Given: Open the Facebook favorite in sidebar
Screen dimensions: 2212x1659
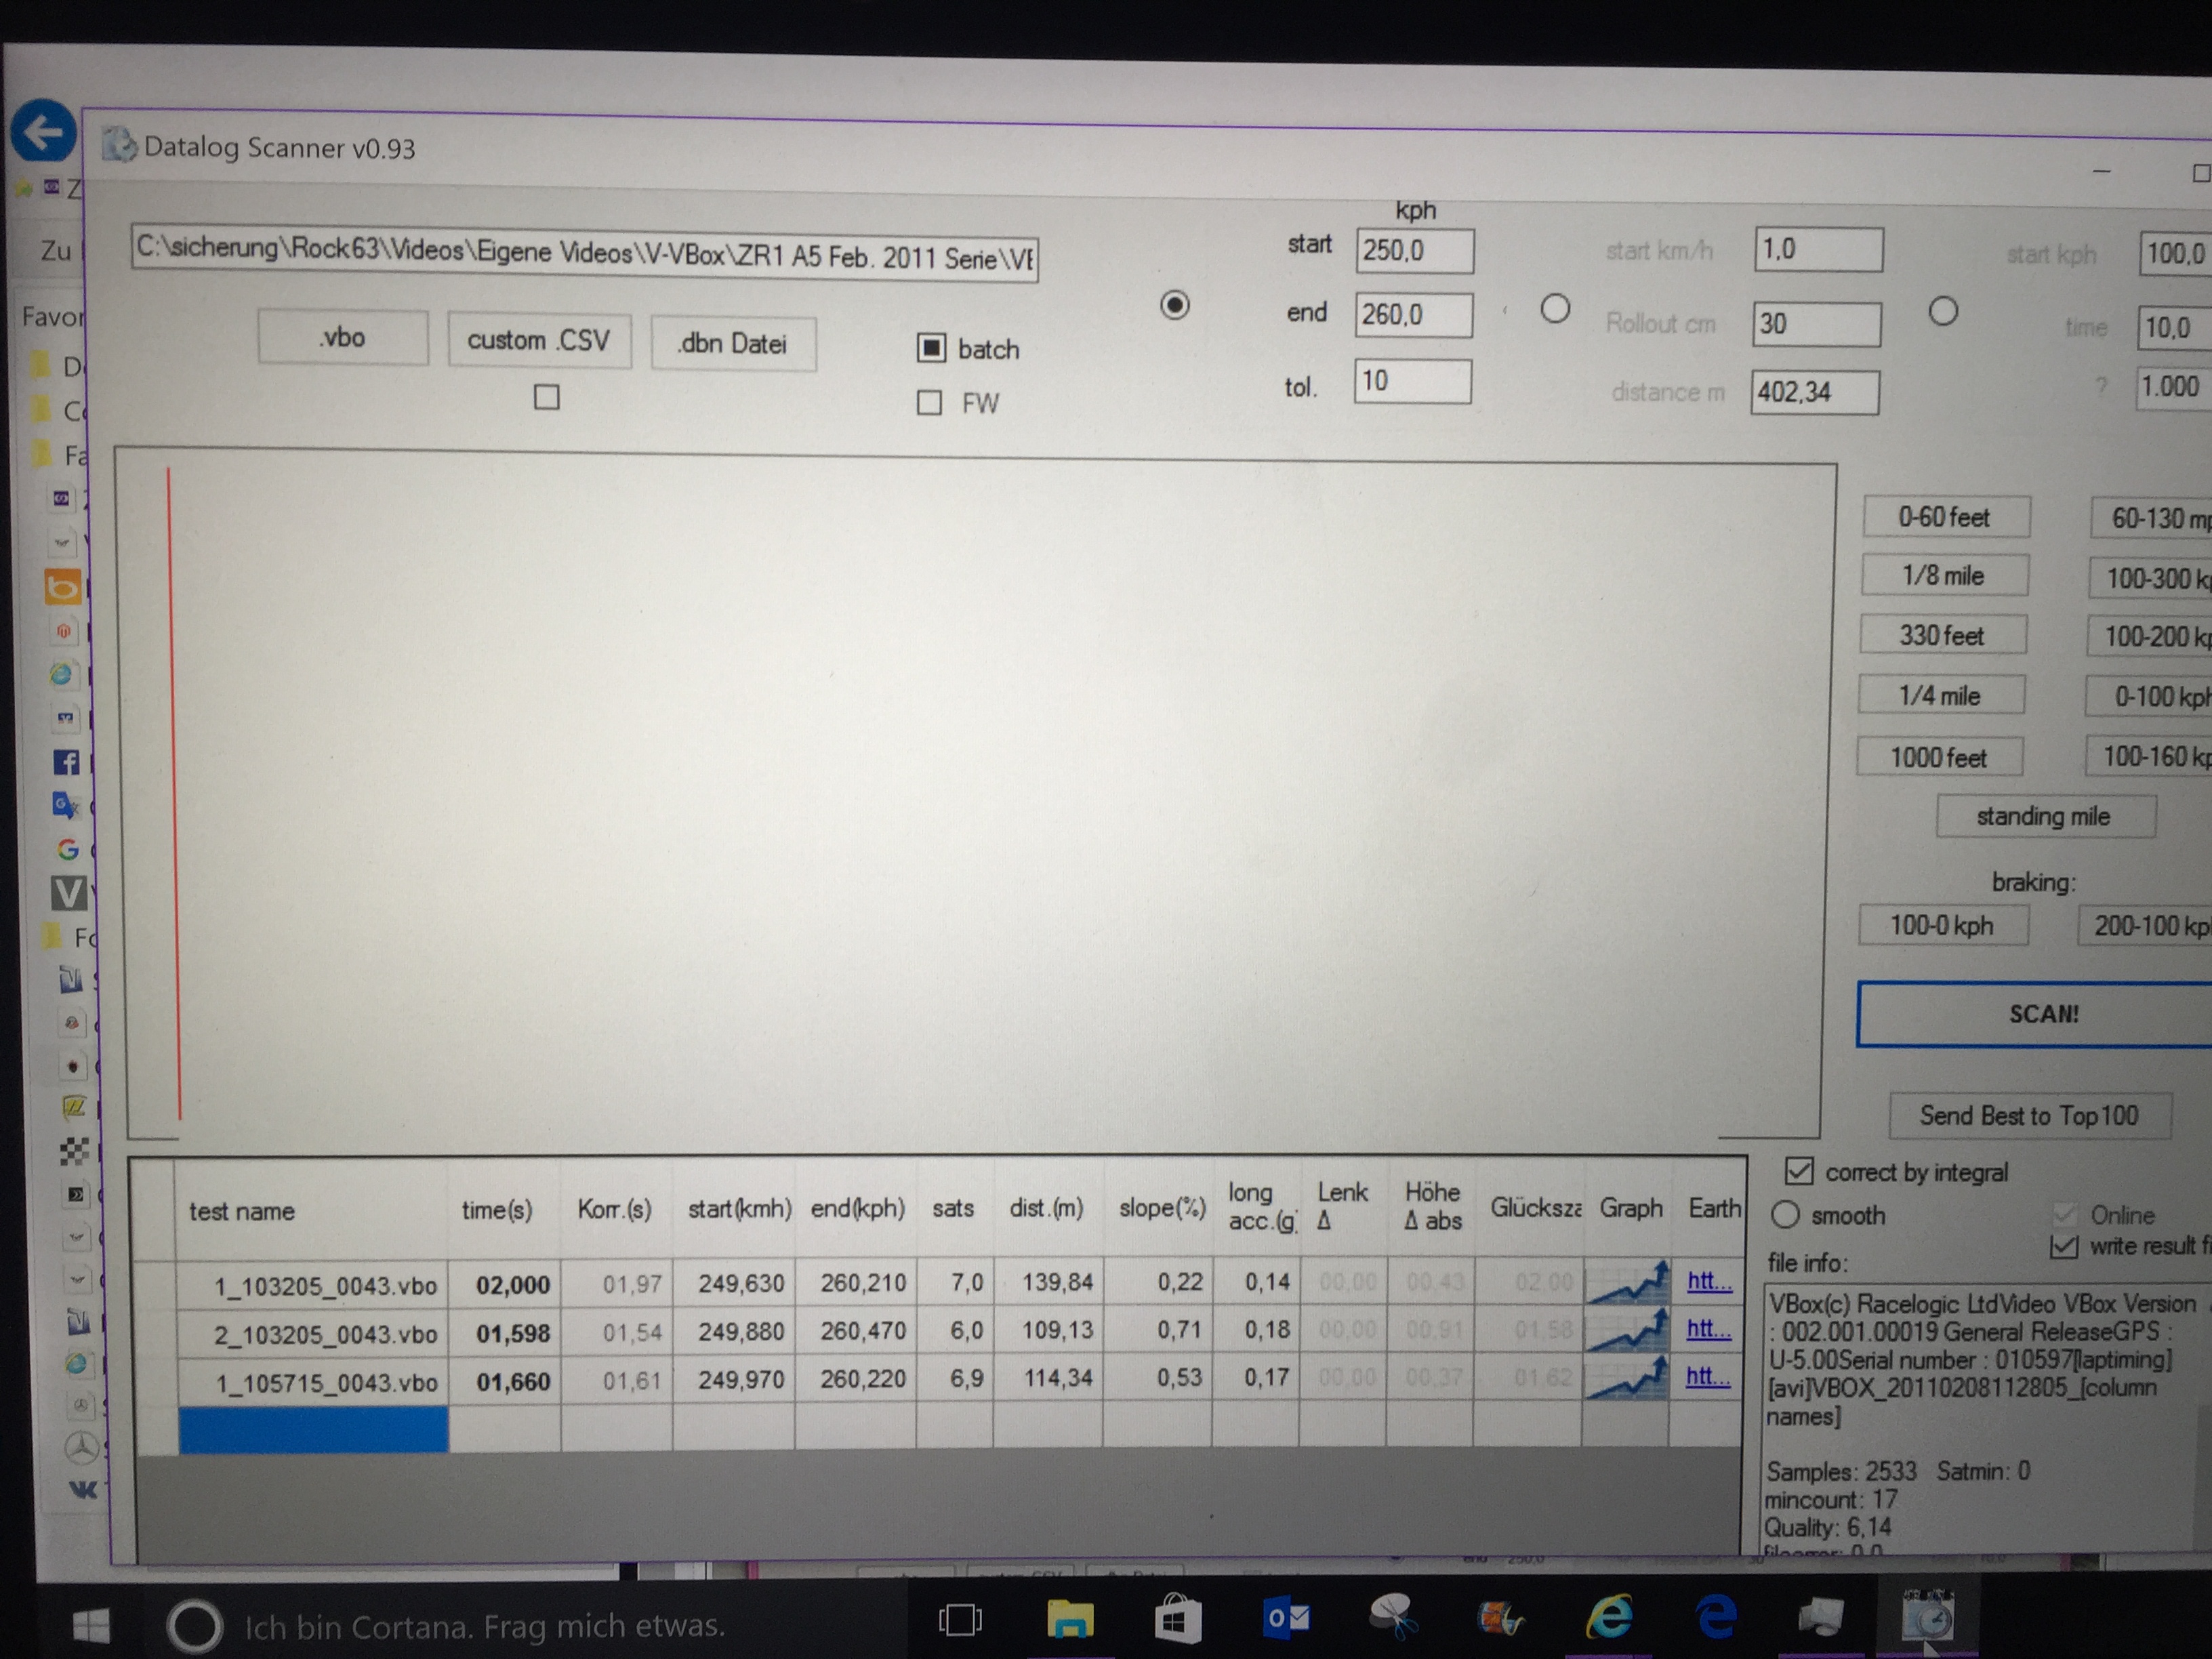Looking at the screenshot, I should pos(65,762).
